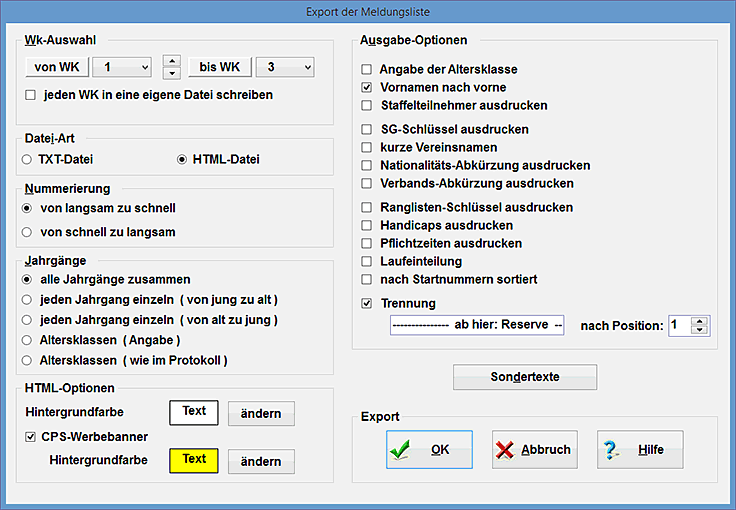Click the 'ab hier: Reserve' text field
The image size is (736, 510).
tap(477, 326)
